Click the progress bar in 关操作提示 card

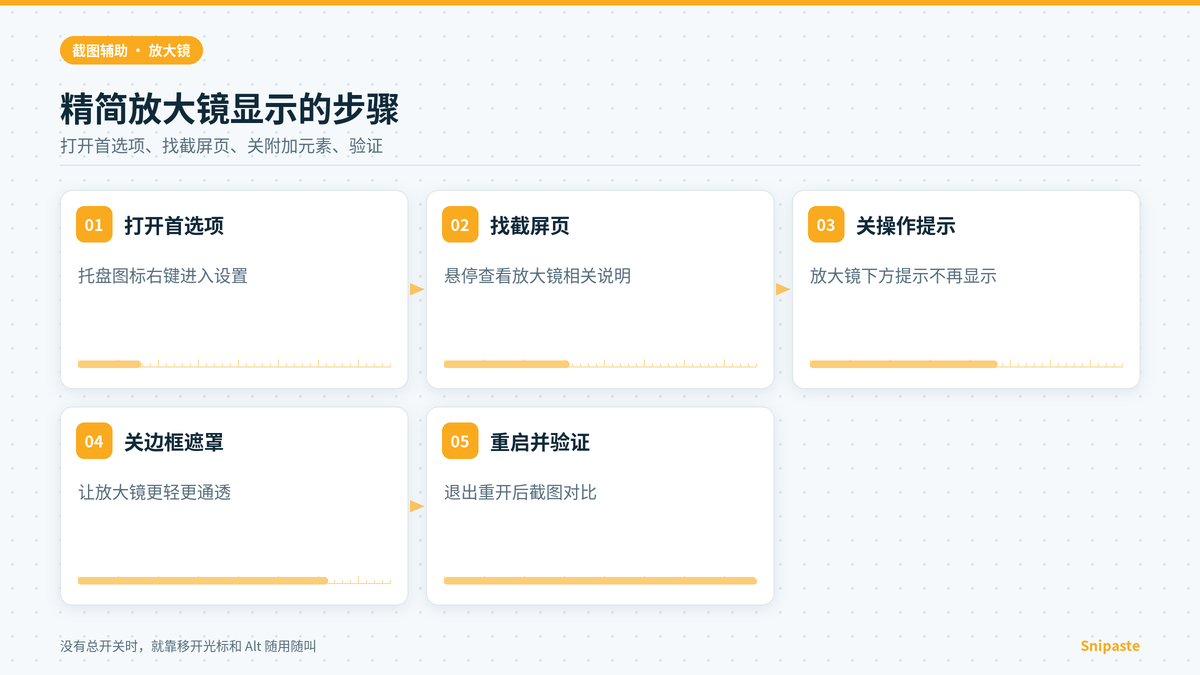coord(966,364)
